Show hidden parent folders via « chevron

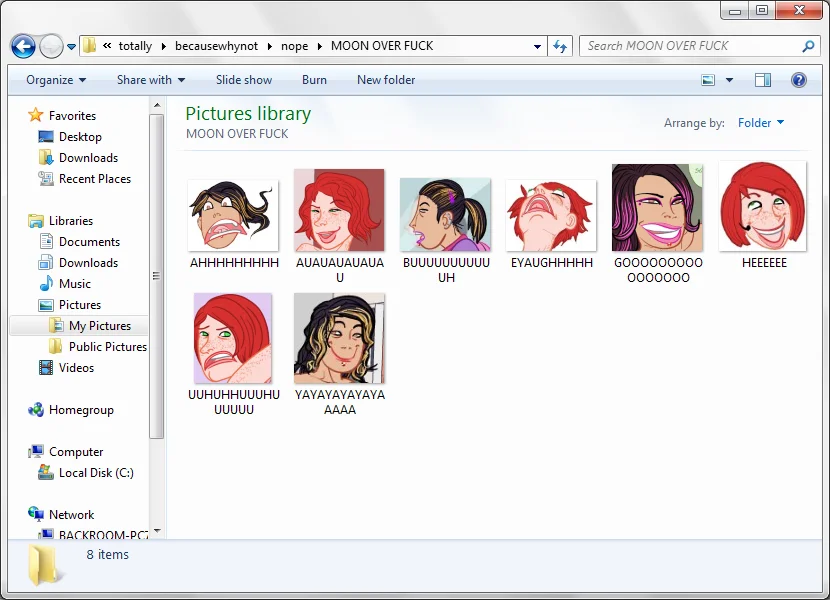pos(107,46)
